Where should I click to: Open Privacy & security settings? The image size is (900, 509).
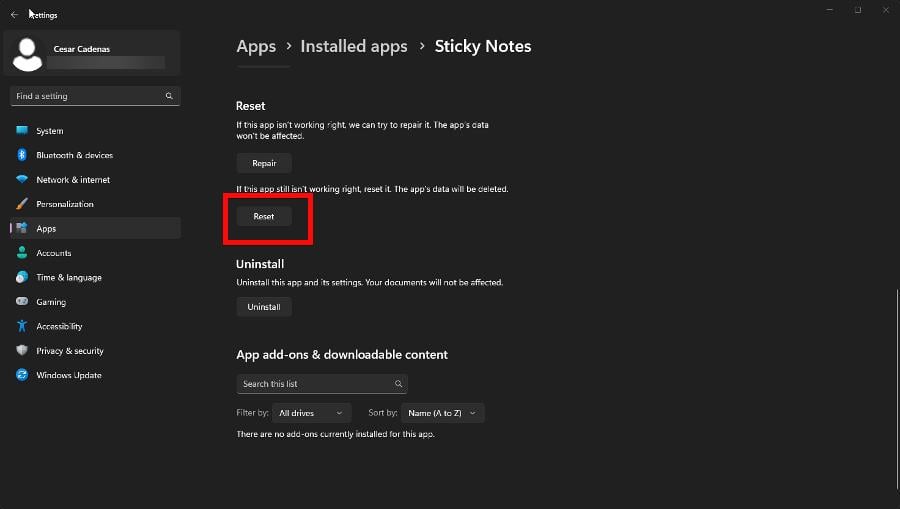[x=95, y=351]
